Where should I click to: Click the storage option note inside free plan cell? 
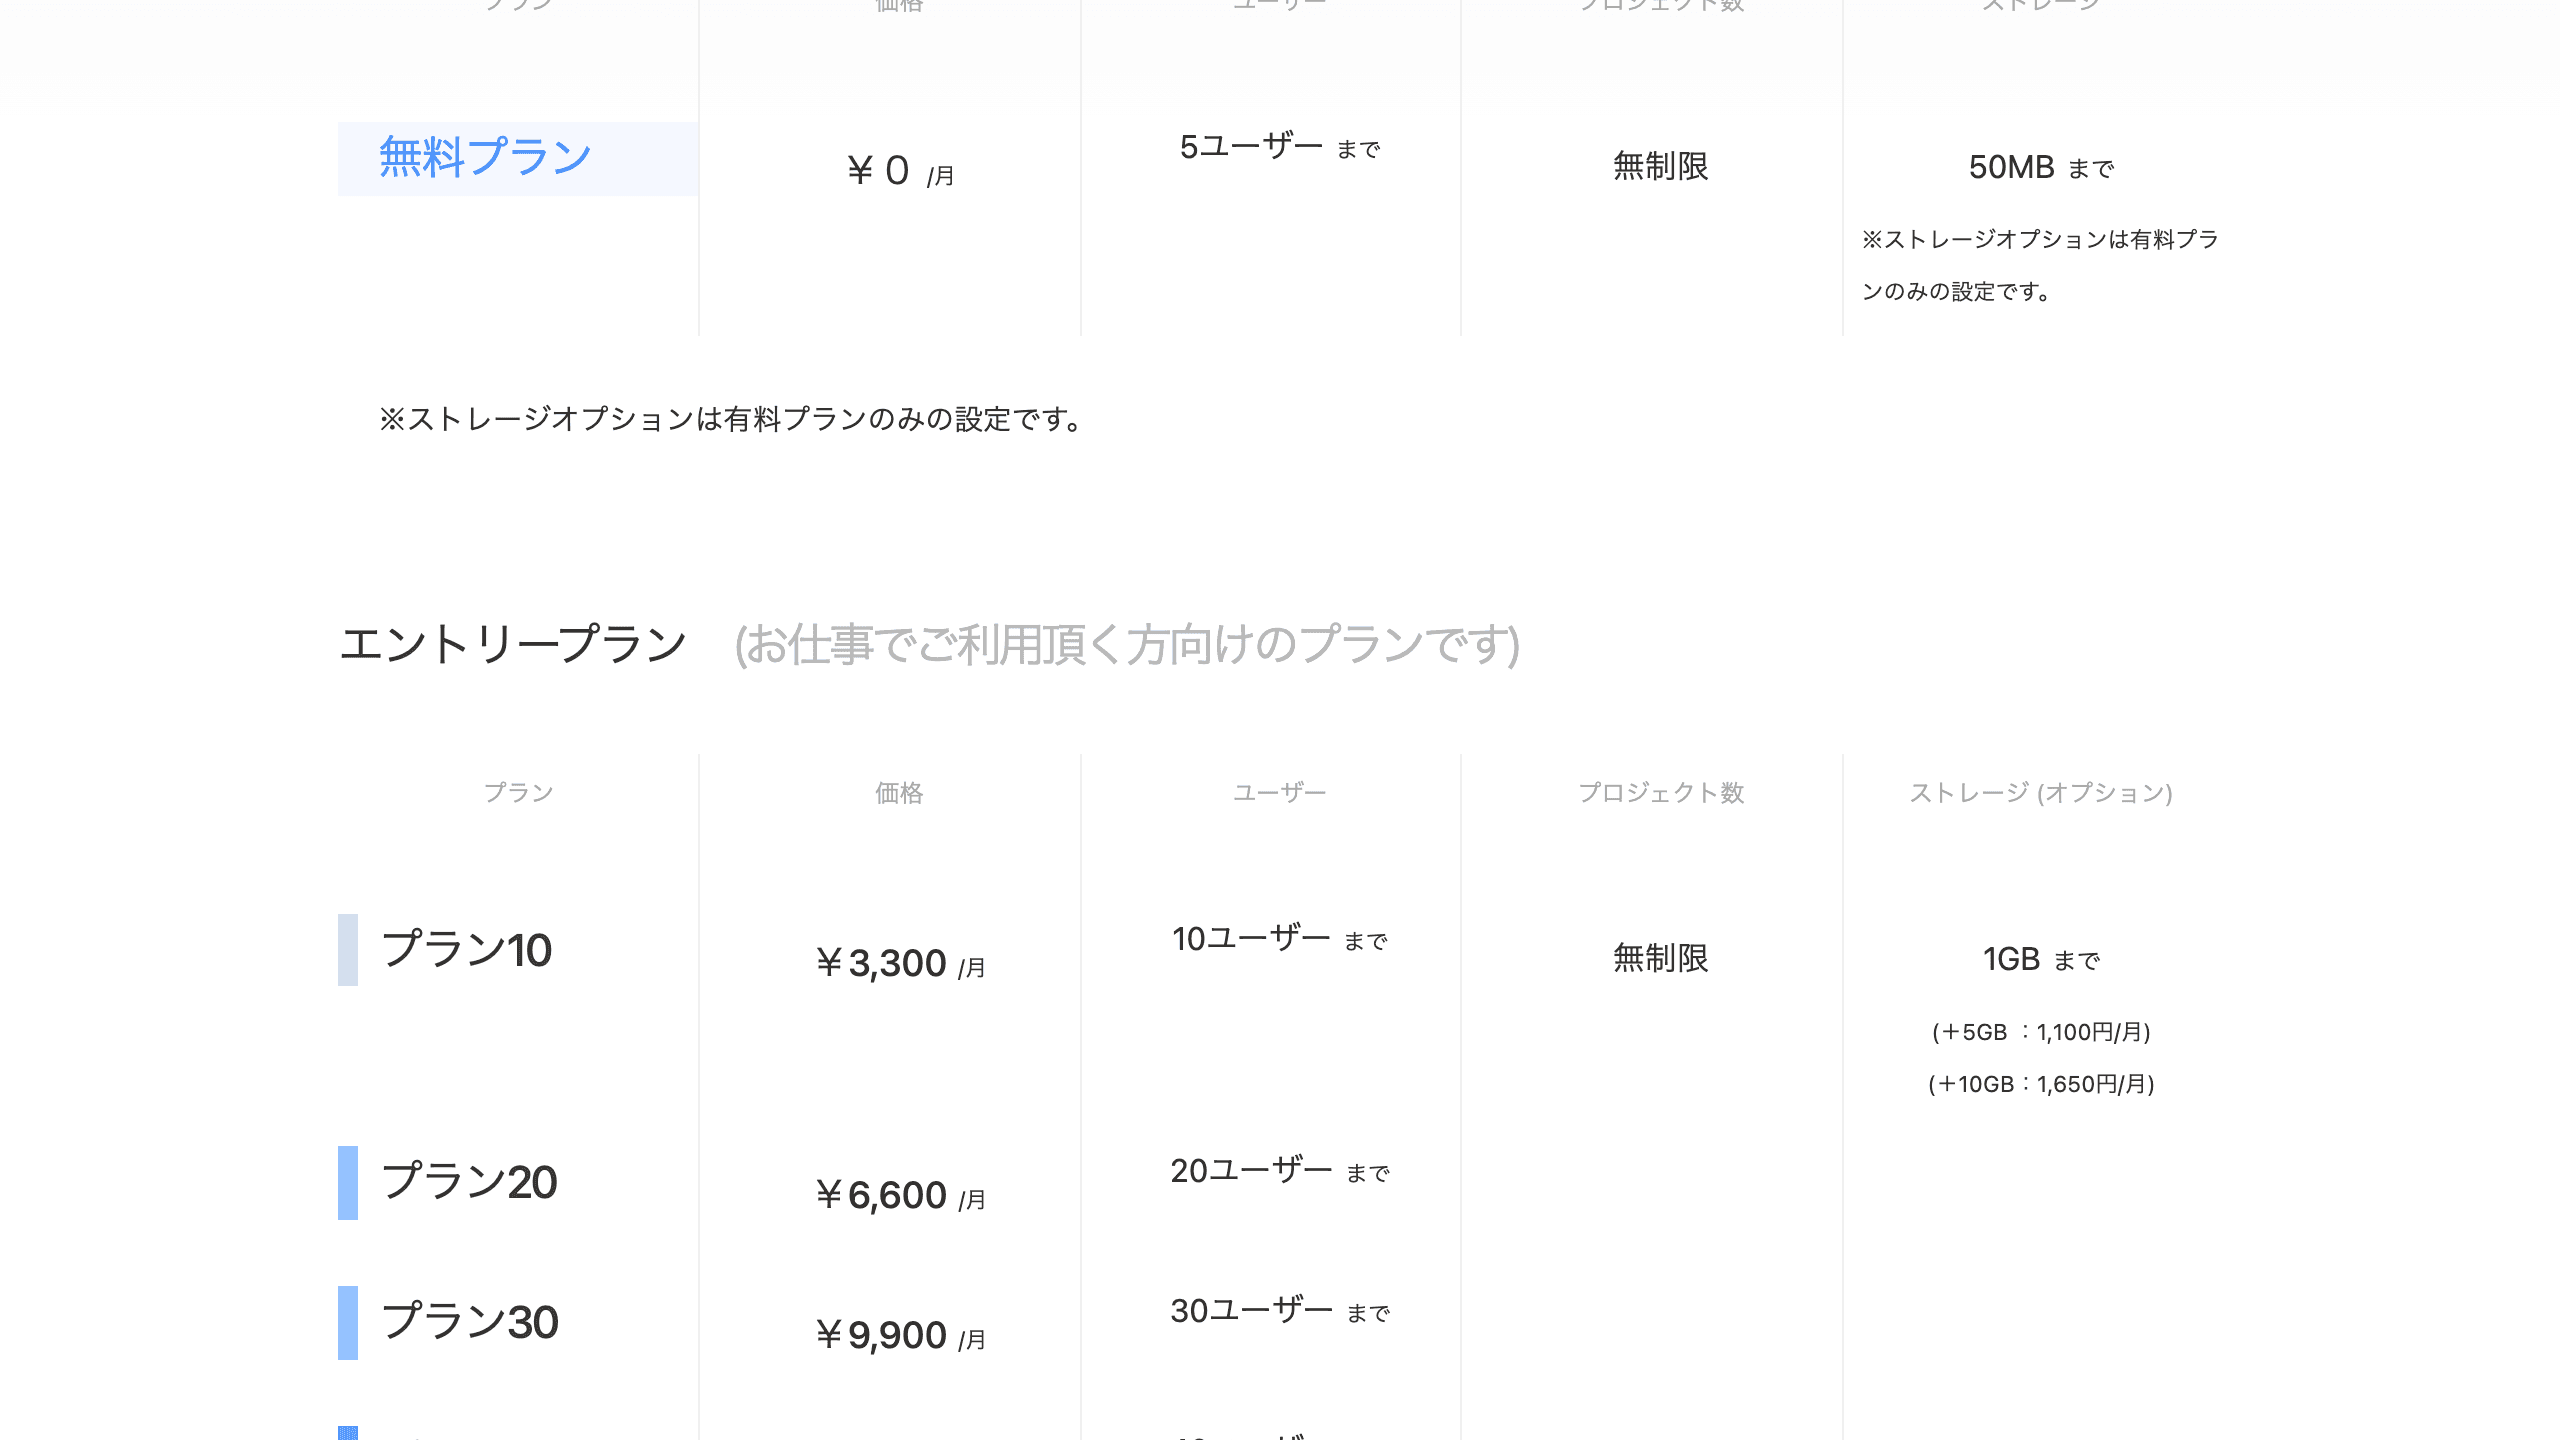(2040, 265)
